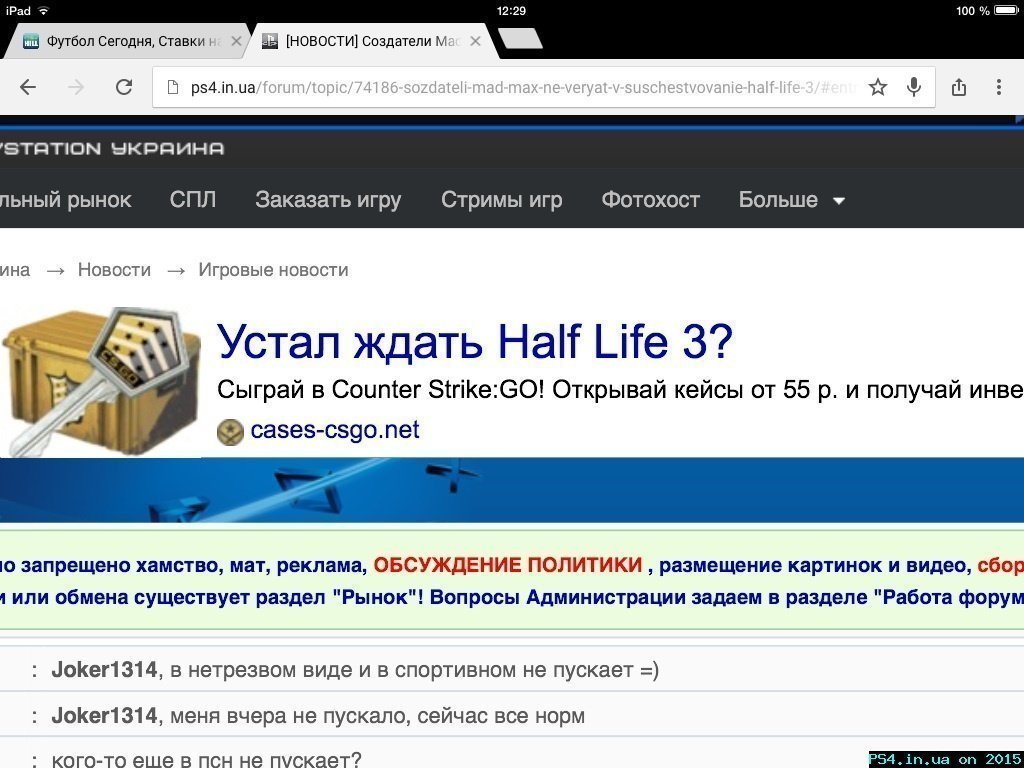
Task: Open the Chrome three-dot menu
Action: 999,87
